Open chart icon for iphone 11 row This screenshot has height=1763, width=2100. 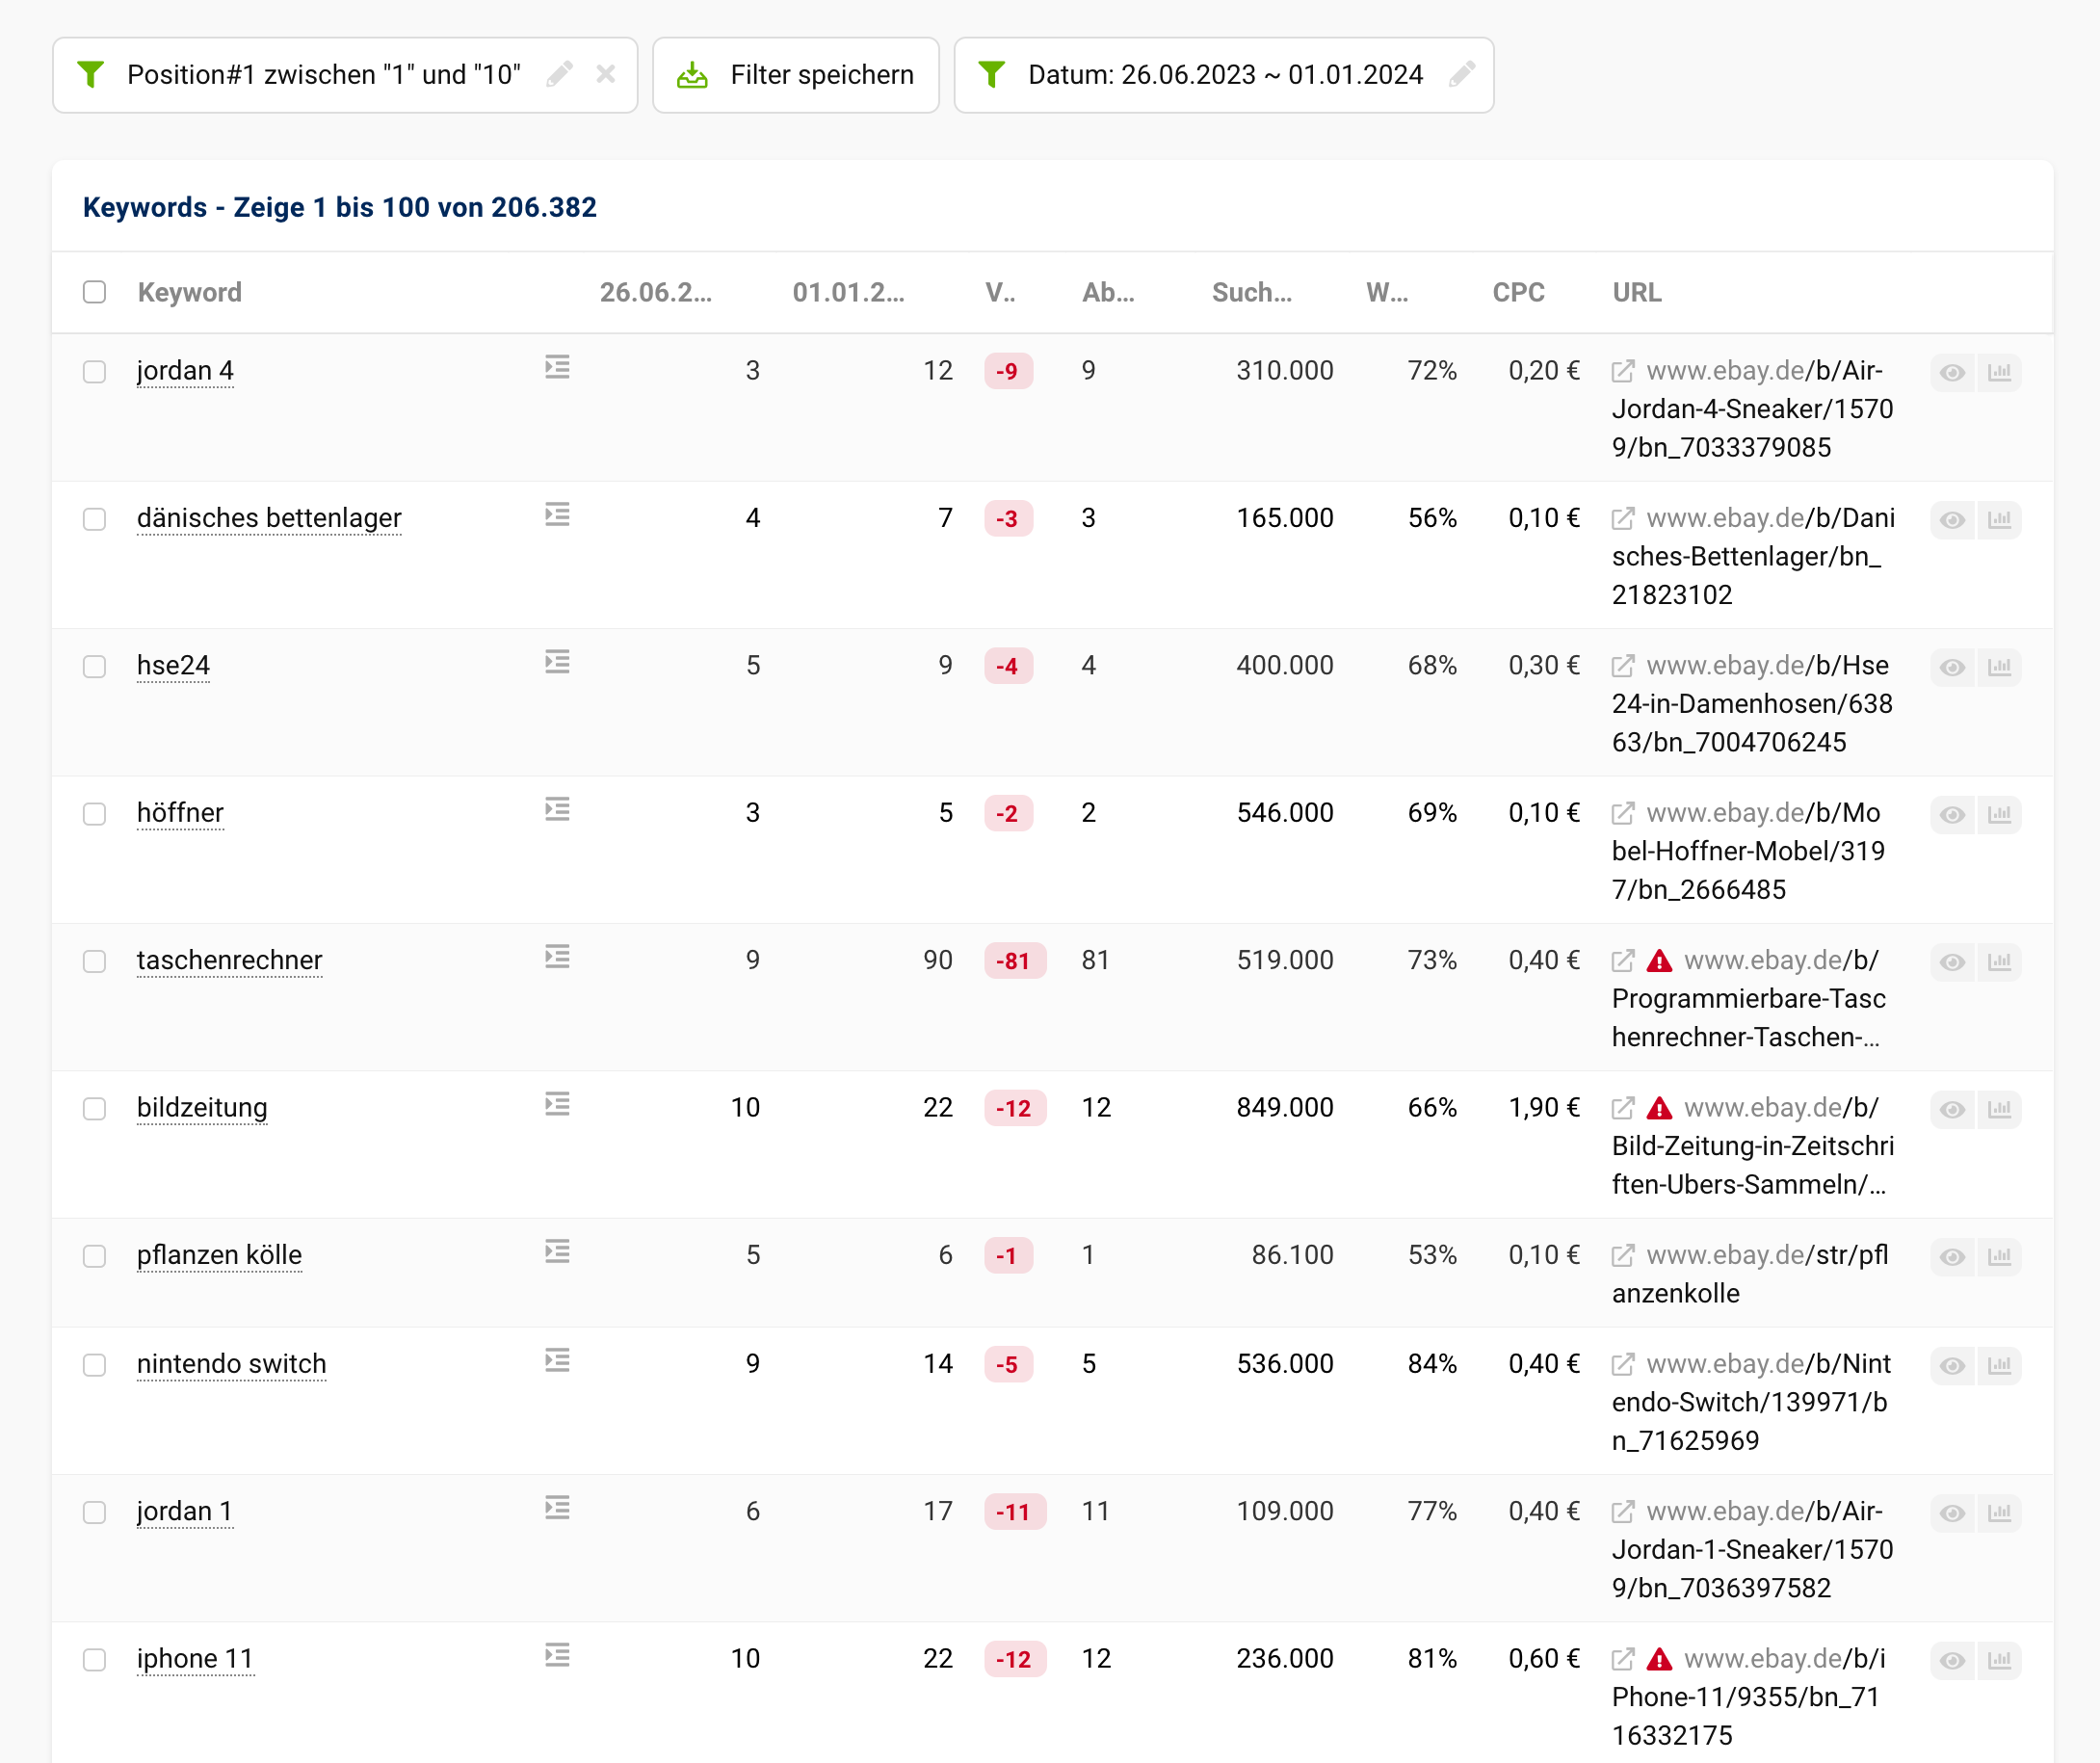coord(1999,1661)
